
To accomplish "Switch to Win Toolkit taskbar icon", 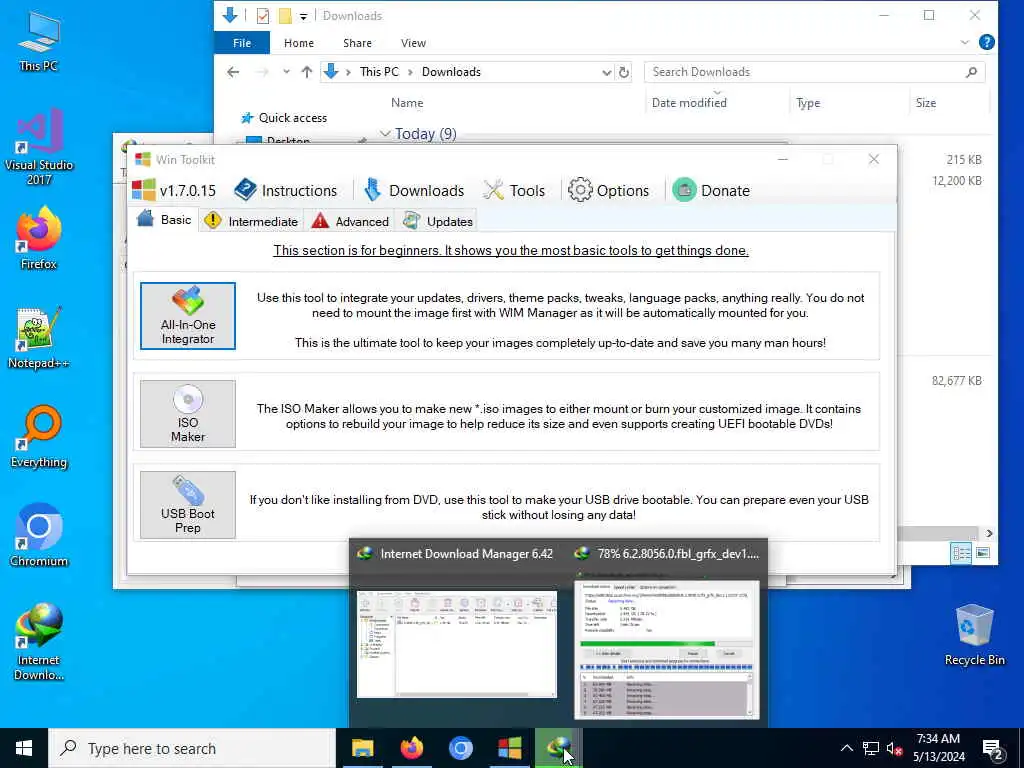I will coord(509,748).
